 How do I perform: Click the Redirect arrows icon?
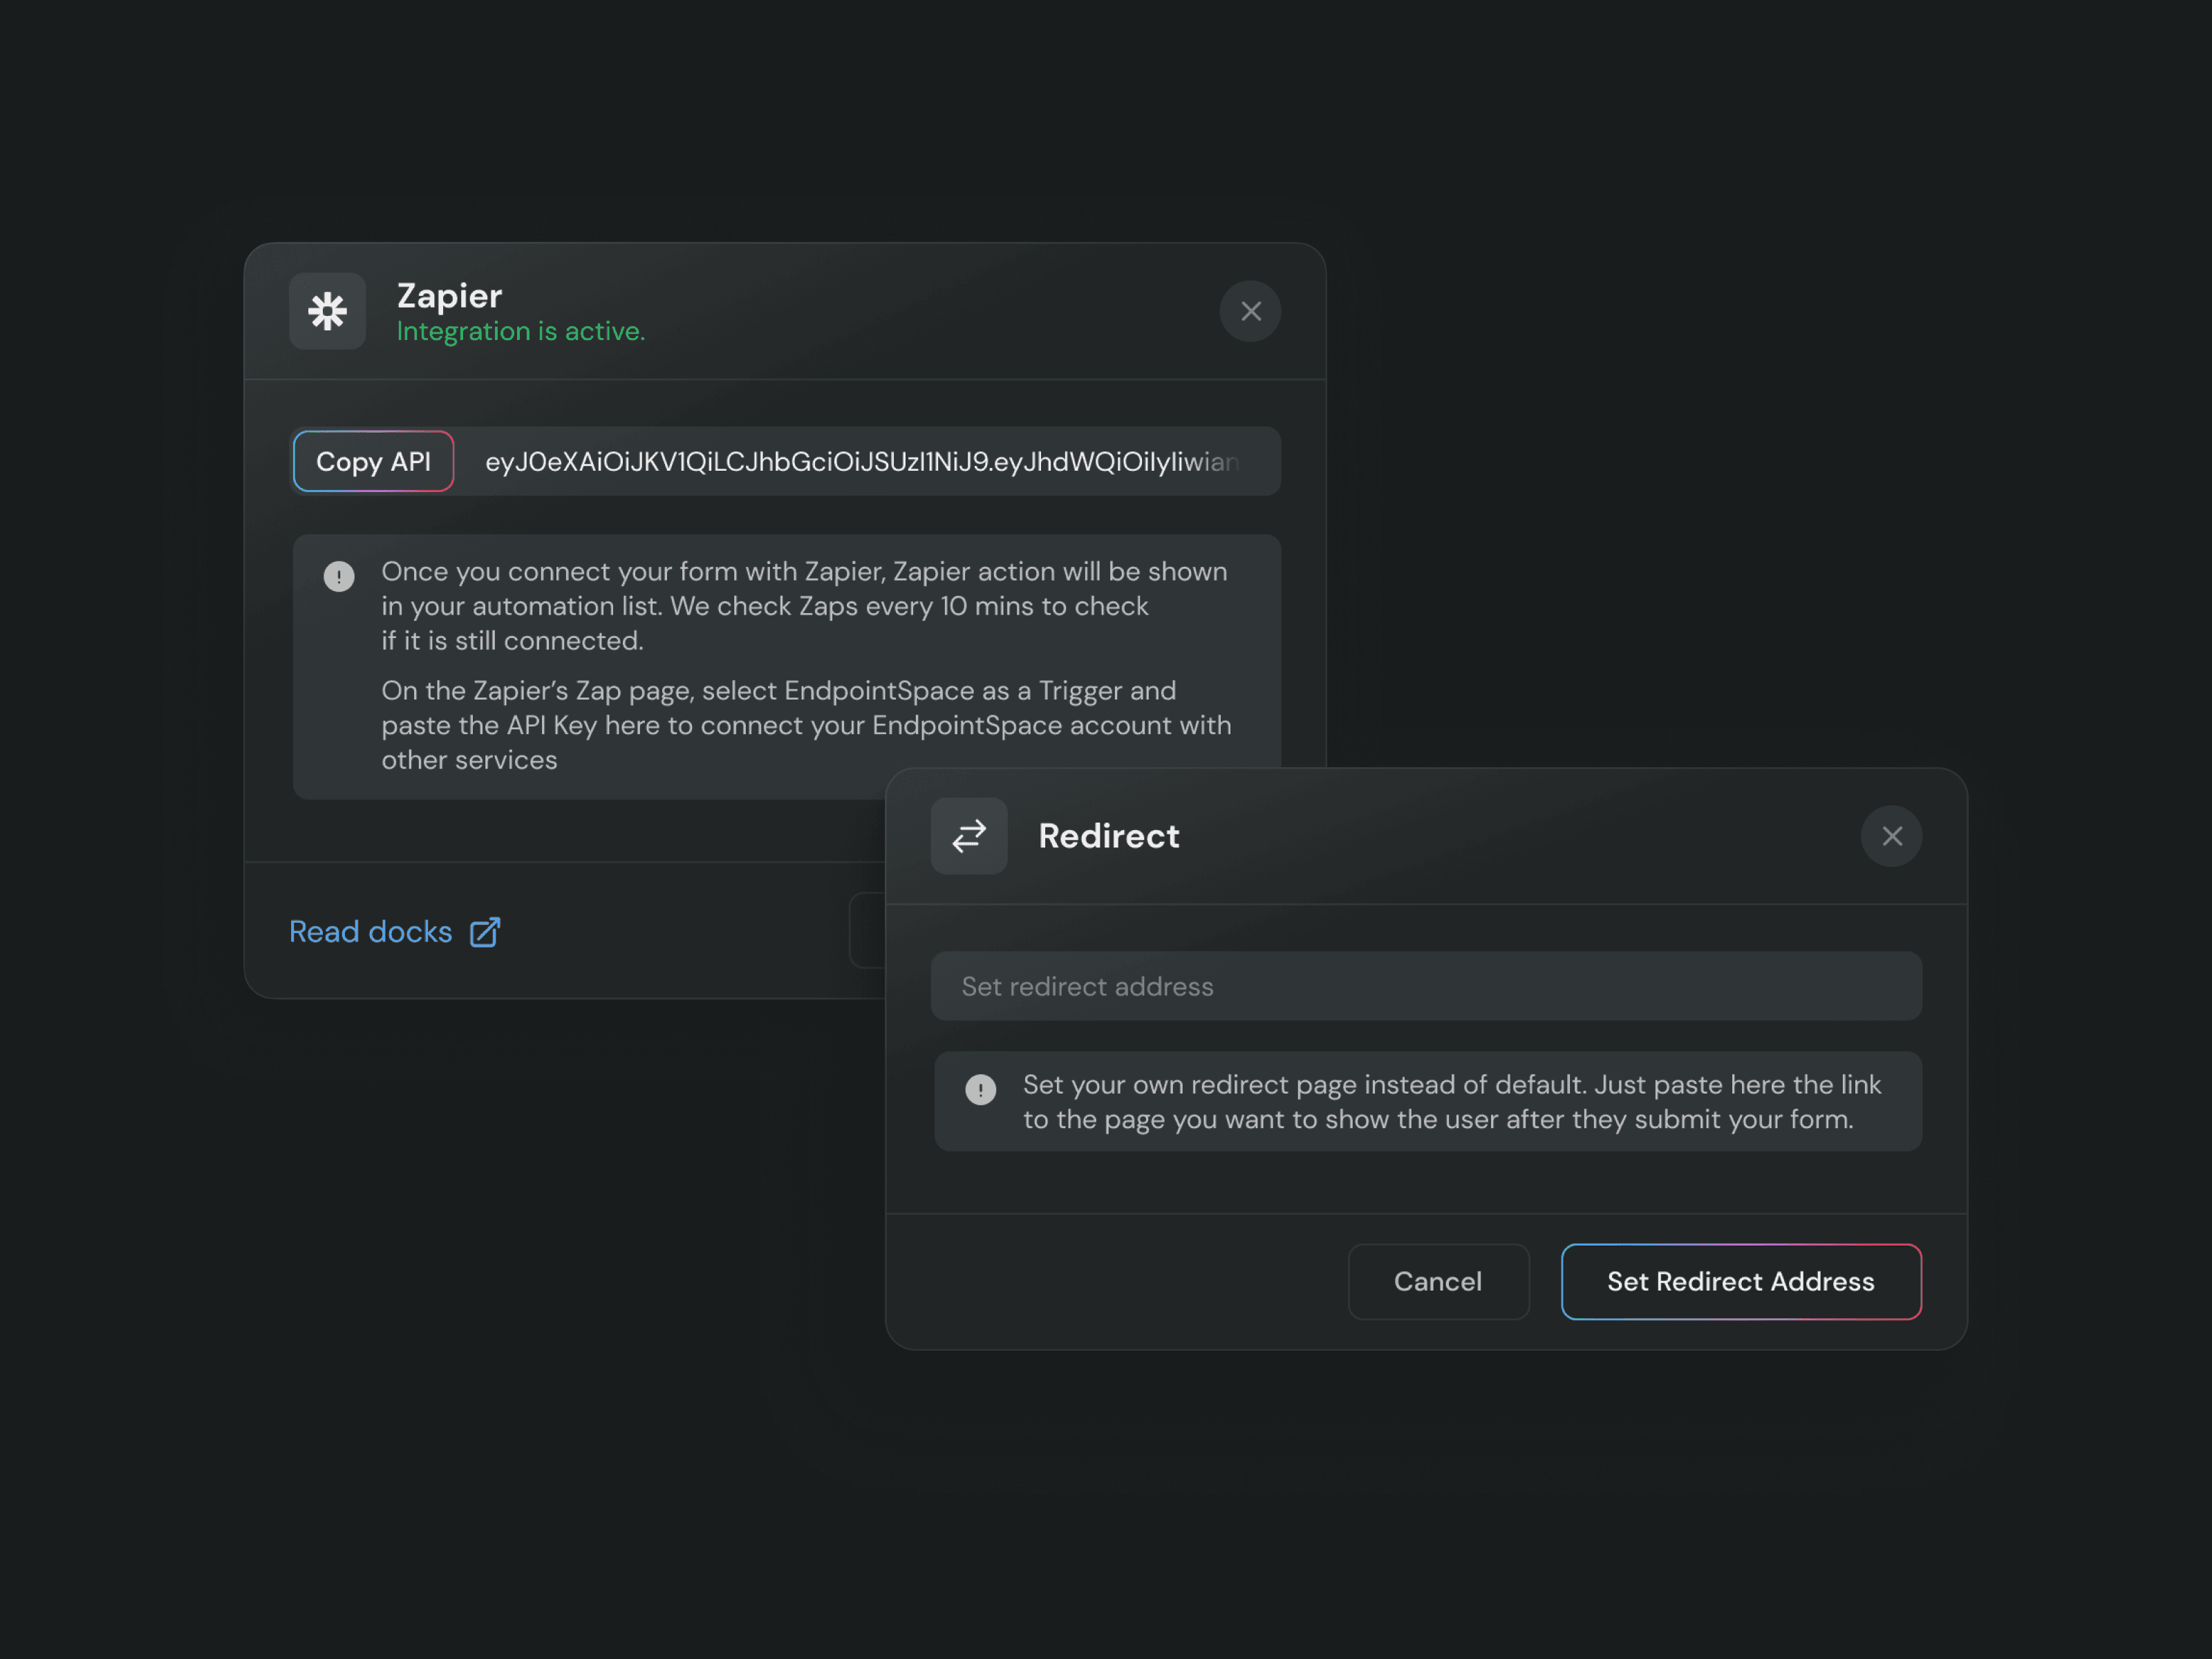click(x=969, y=836)
